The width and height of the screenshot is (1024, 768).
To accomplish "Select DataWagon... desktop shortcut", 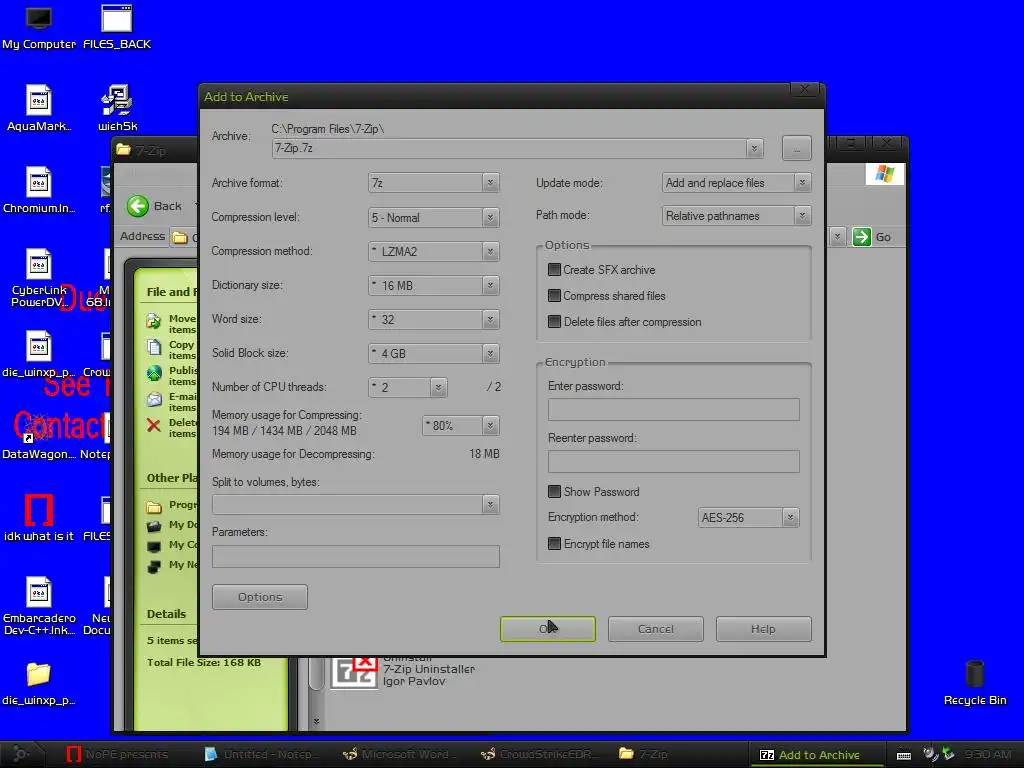I will pos(39,438).
